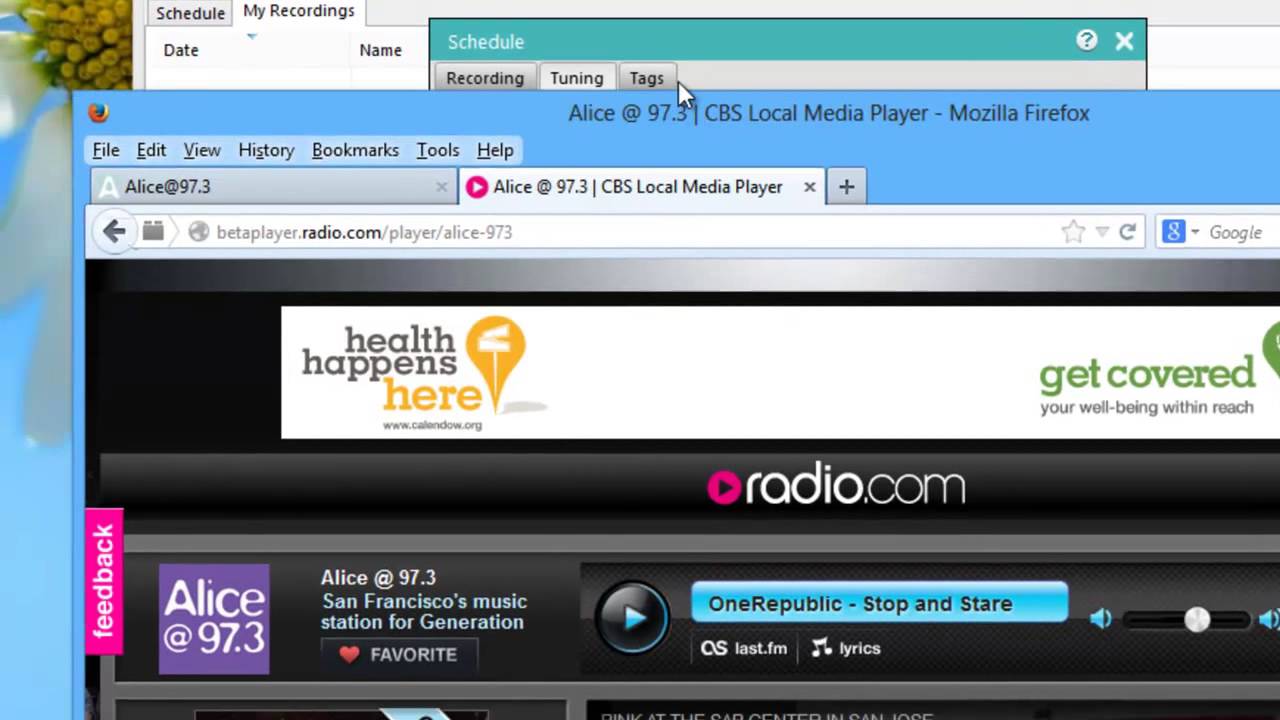Open the address bar history dropdown arrow
The height and width of the screenshot is (720, 1280).
[x=1102, y=232]
